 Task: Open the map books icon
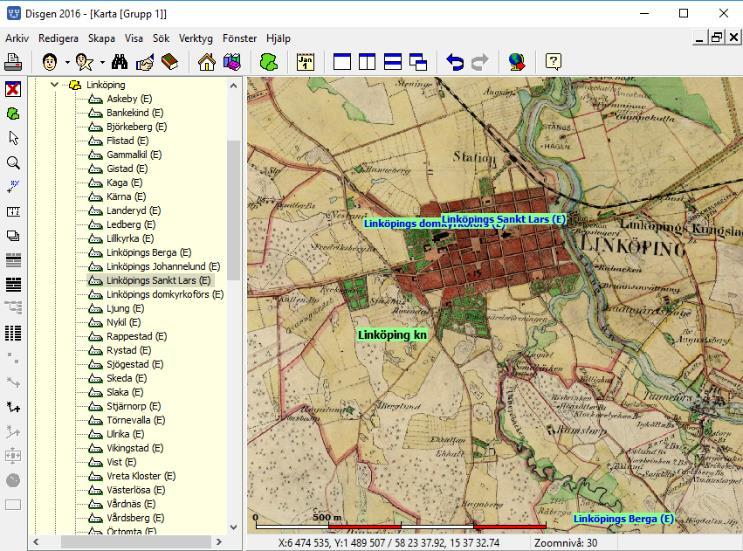232,62
